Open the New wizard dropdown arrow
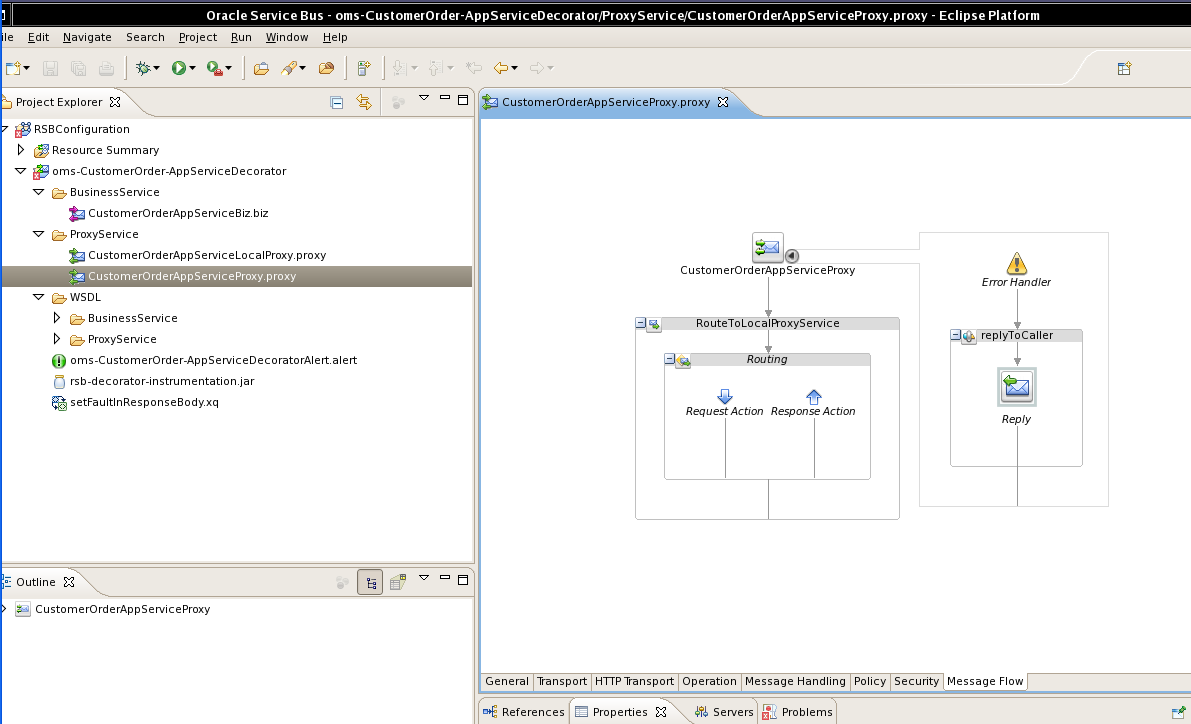Viewport: 1191px width, 724px height. click(x=27, y=68)
